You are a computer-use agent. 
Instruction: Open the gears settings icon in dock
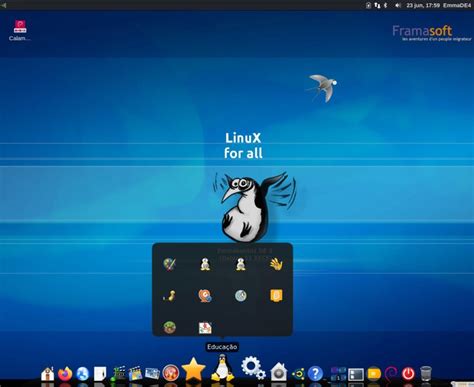(x=253, y=368)
